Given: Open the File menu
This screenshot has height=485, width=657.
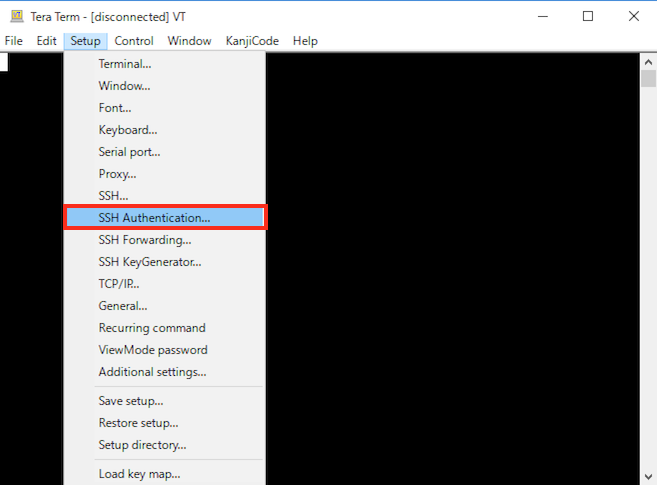Looking at the screenshot, I should (x=14, y=41).
